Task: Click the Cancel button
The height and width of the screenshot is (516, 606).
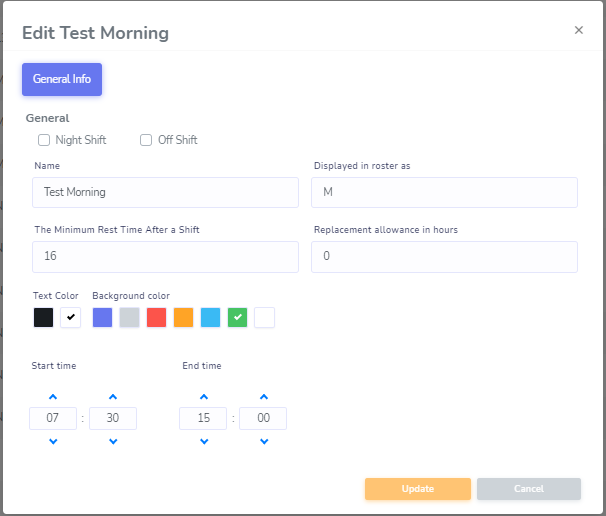Action: [529, 489]
